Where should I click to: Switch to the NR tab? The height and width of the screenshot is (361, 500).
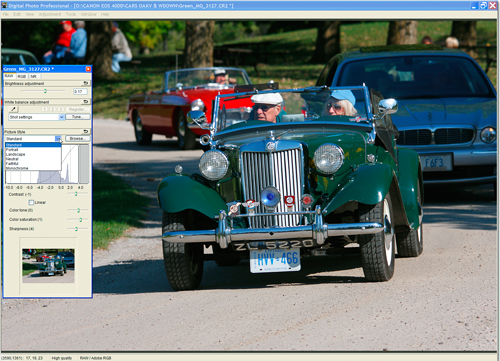(x=34, y=76)
